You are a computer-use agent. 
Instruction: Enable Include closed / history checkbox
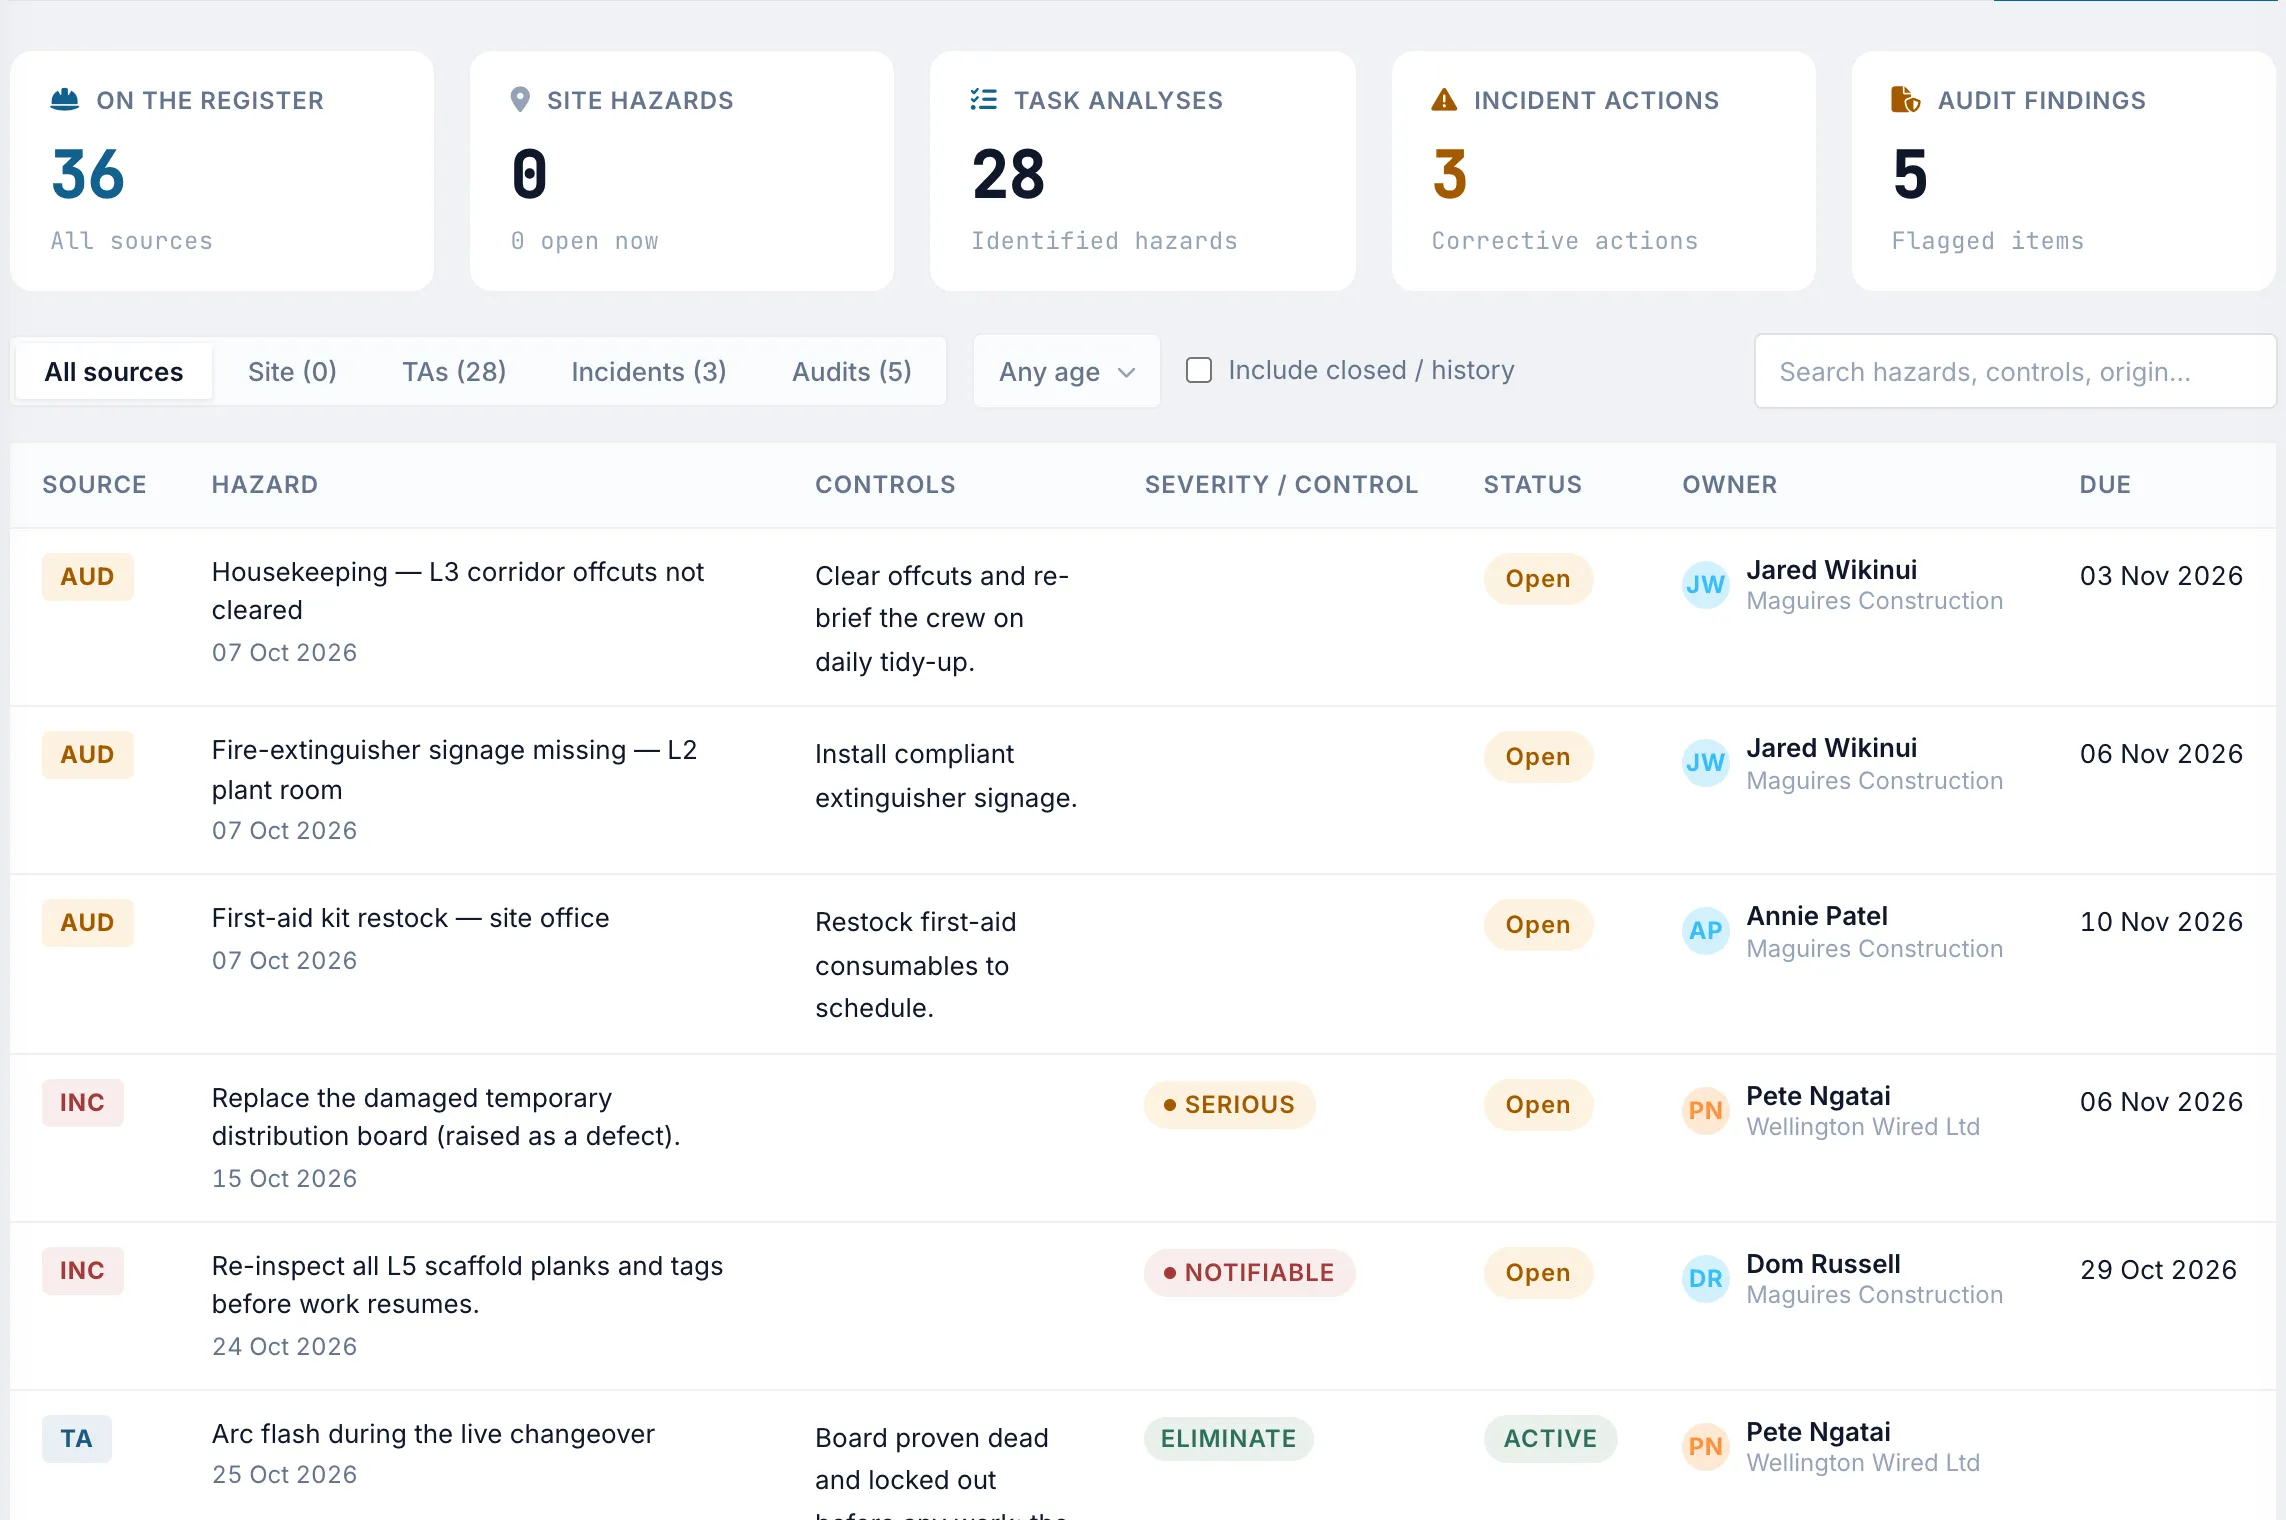point(1198,370)
